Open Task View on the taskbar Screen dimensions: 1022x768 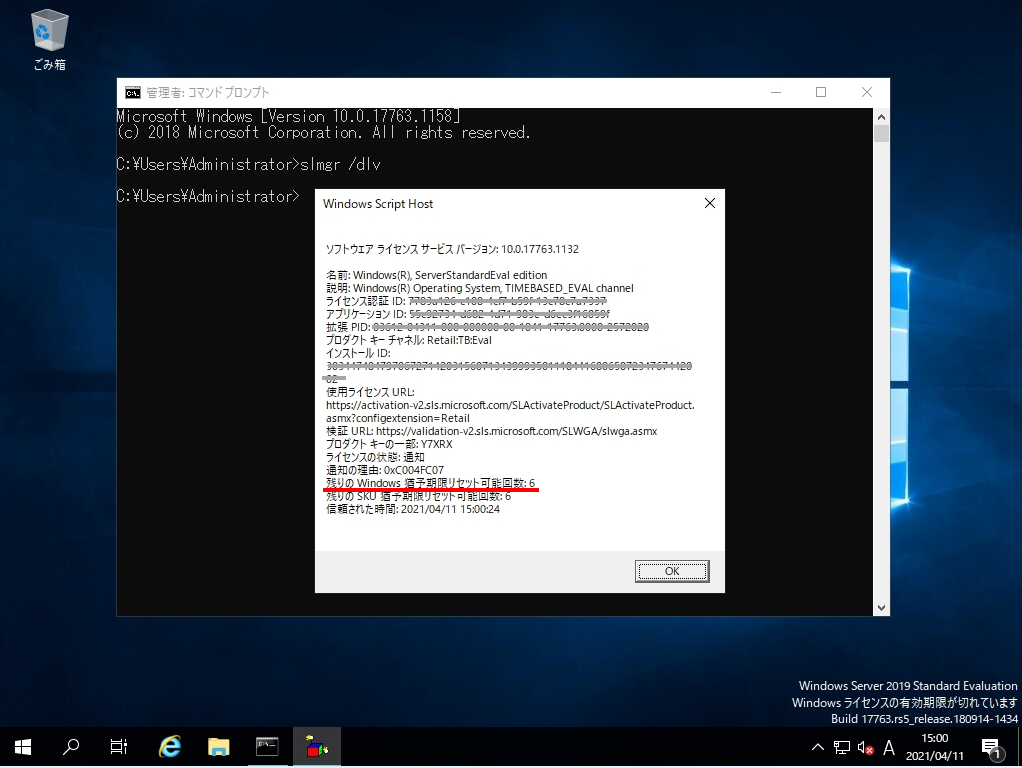coord(119,747)
